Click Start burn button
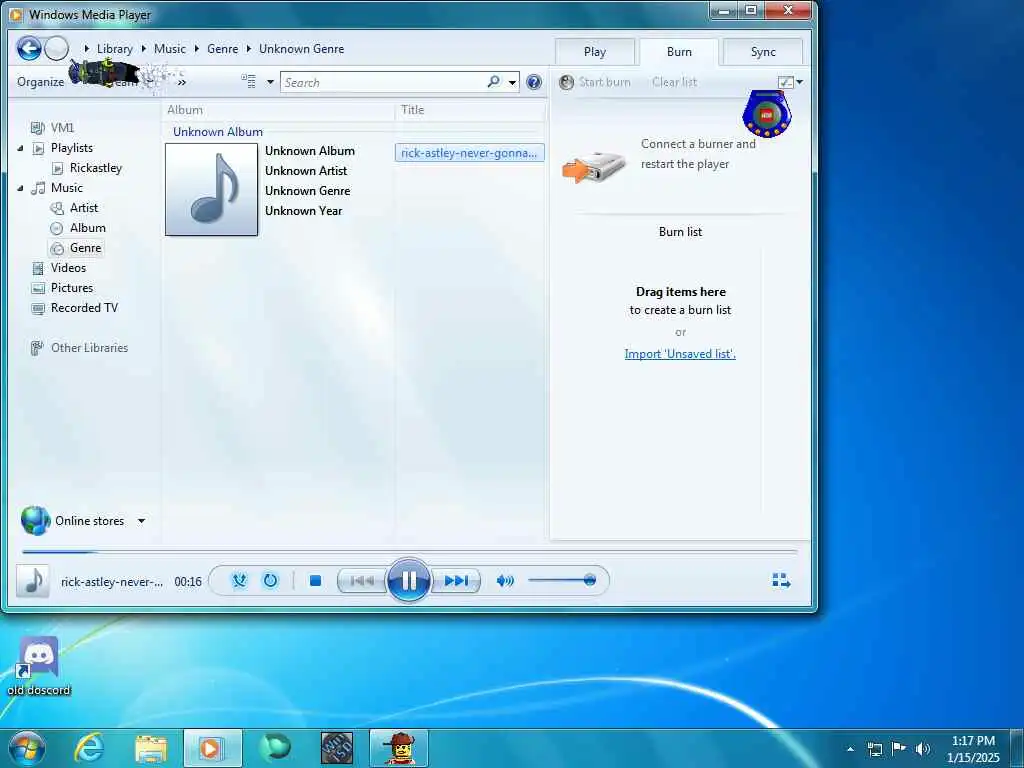The image size is (1024, 768). point(596,82)
